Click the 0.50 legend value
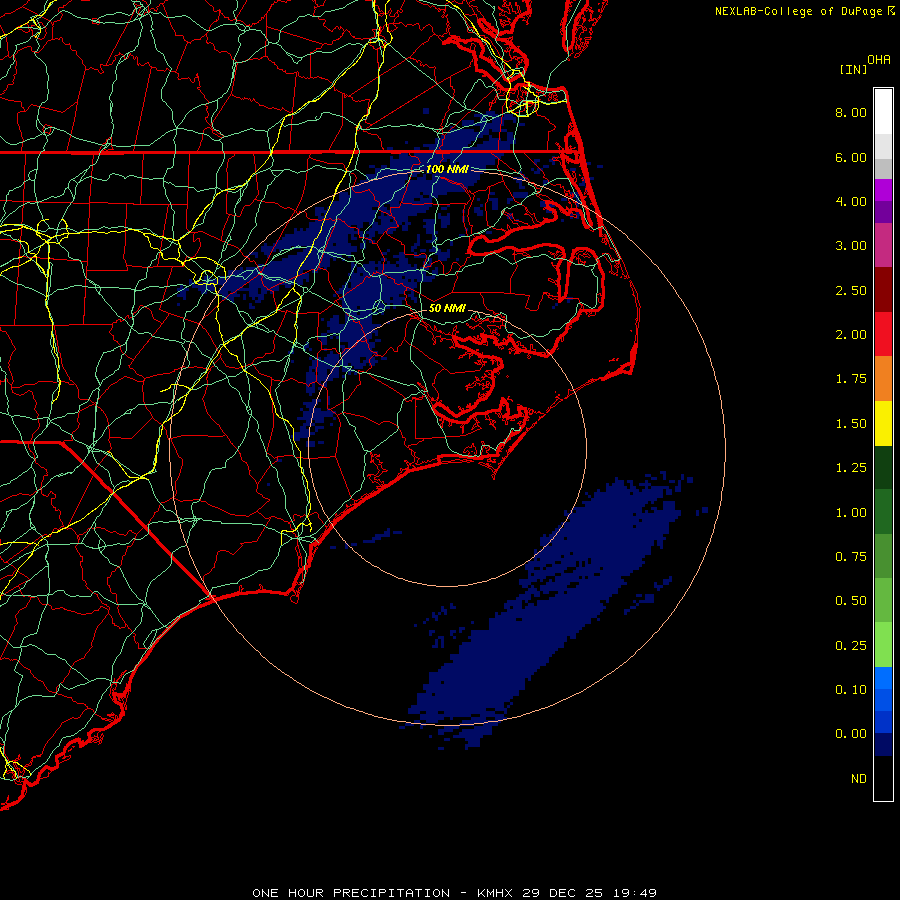Image resolution: width=900 pixels, height=900 pixels. 851,601
